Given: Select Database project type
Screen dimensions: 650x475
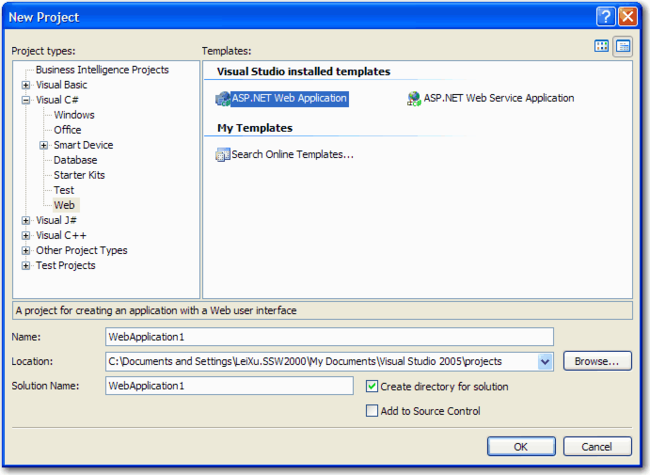Looking at the screenshot, I should coord(75,160).
